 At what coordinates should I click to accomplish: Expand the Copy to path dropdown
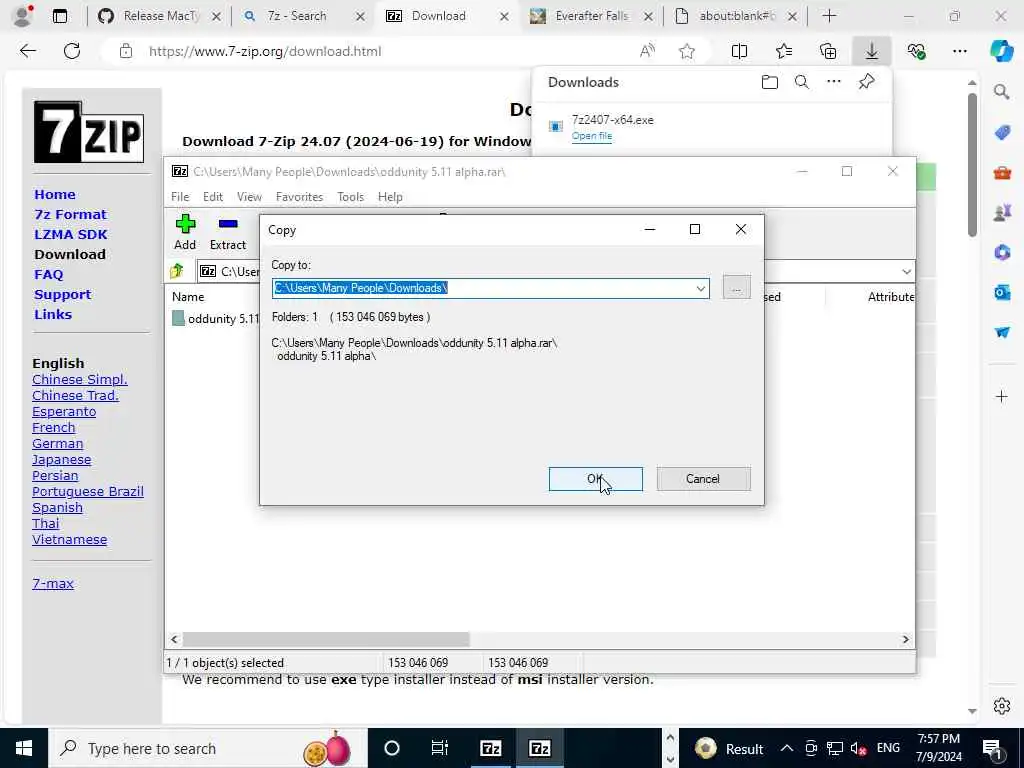(x=700, y=288)
